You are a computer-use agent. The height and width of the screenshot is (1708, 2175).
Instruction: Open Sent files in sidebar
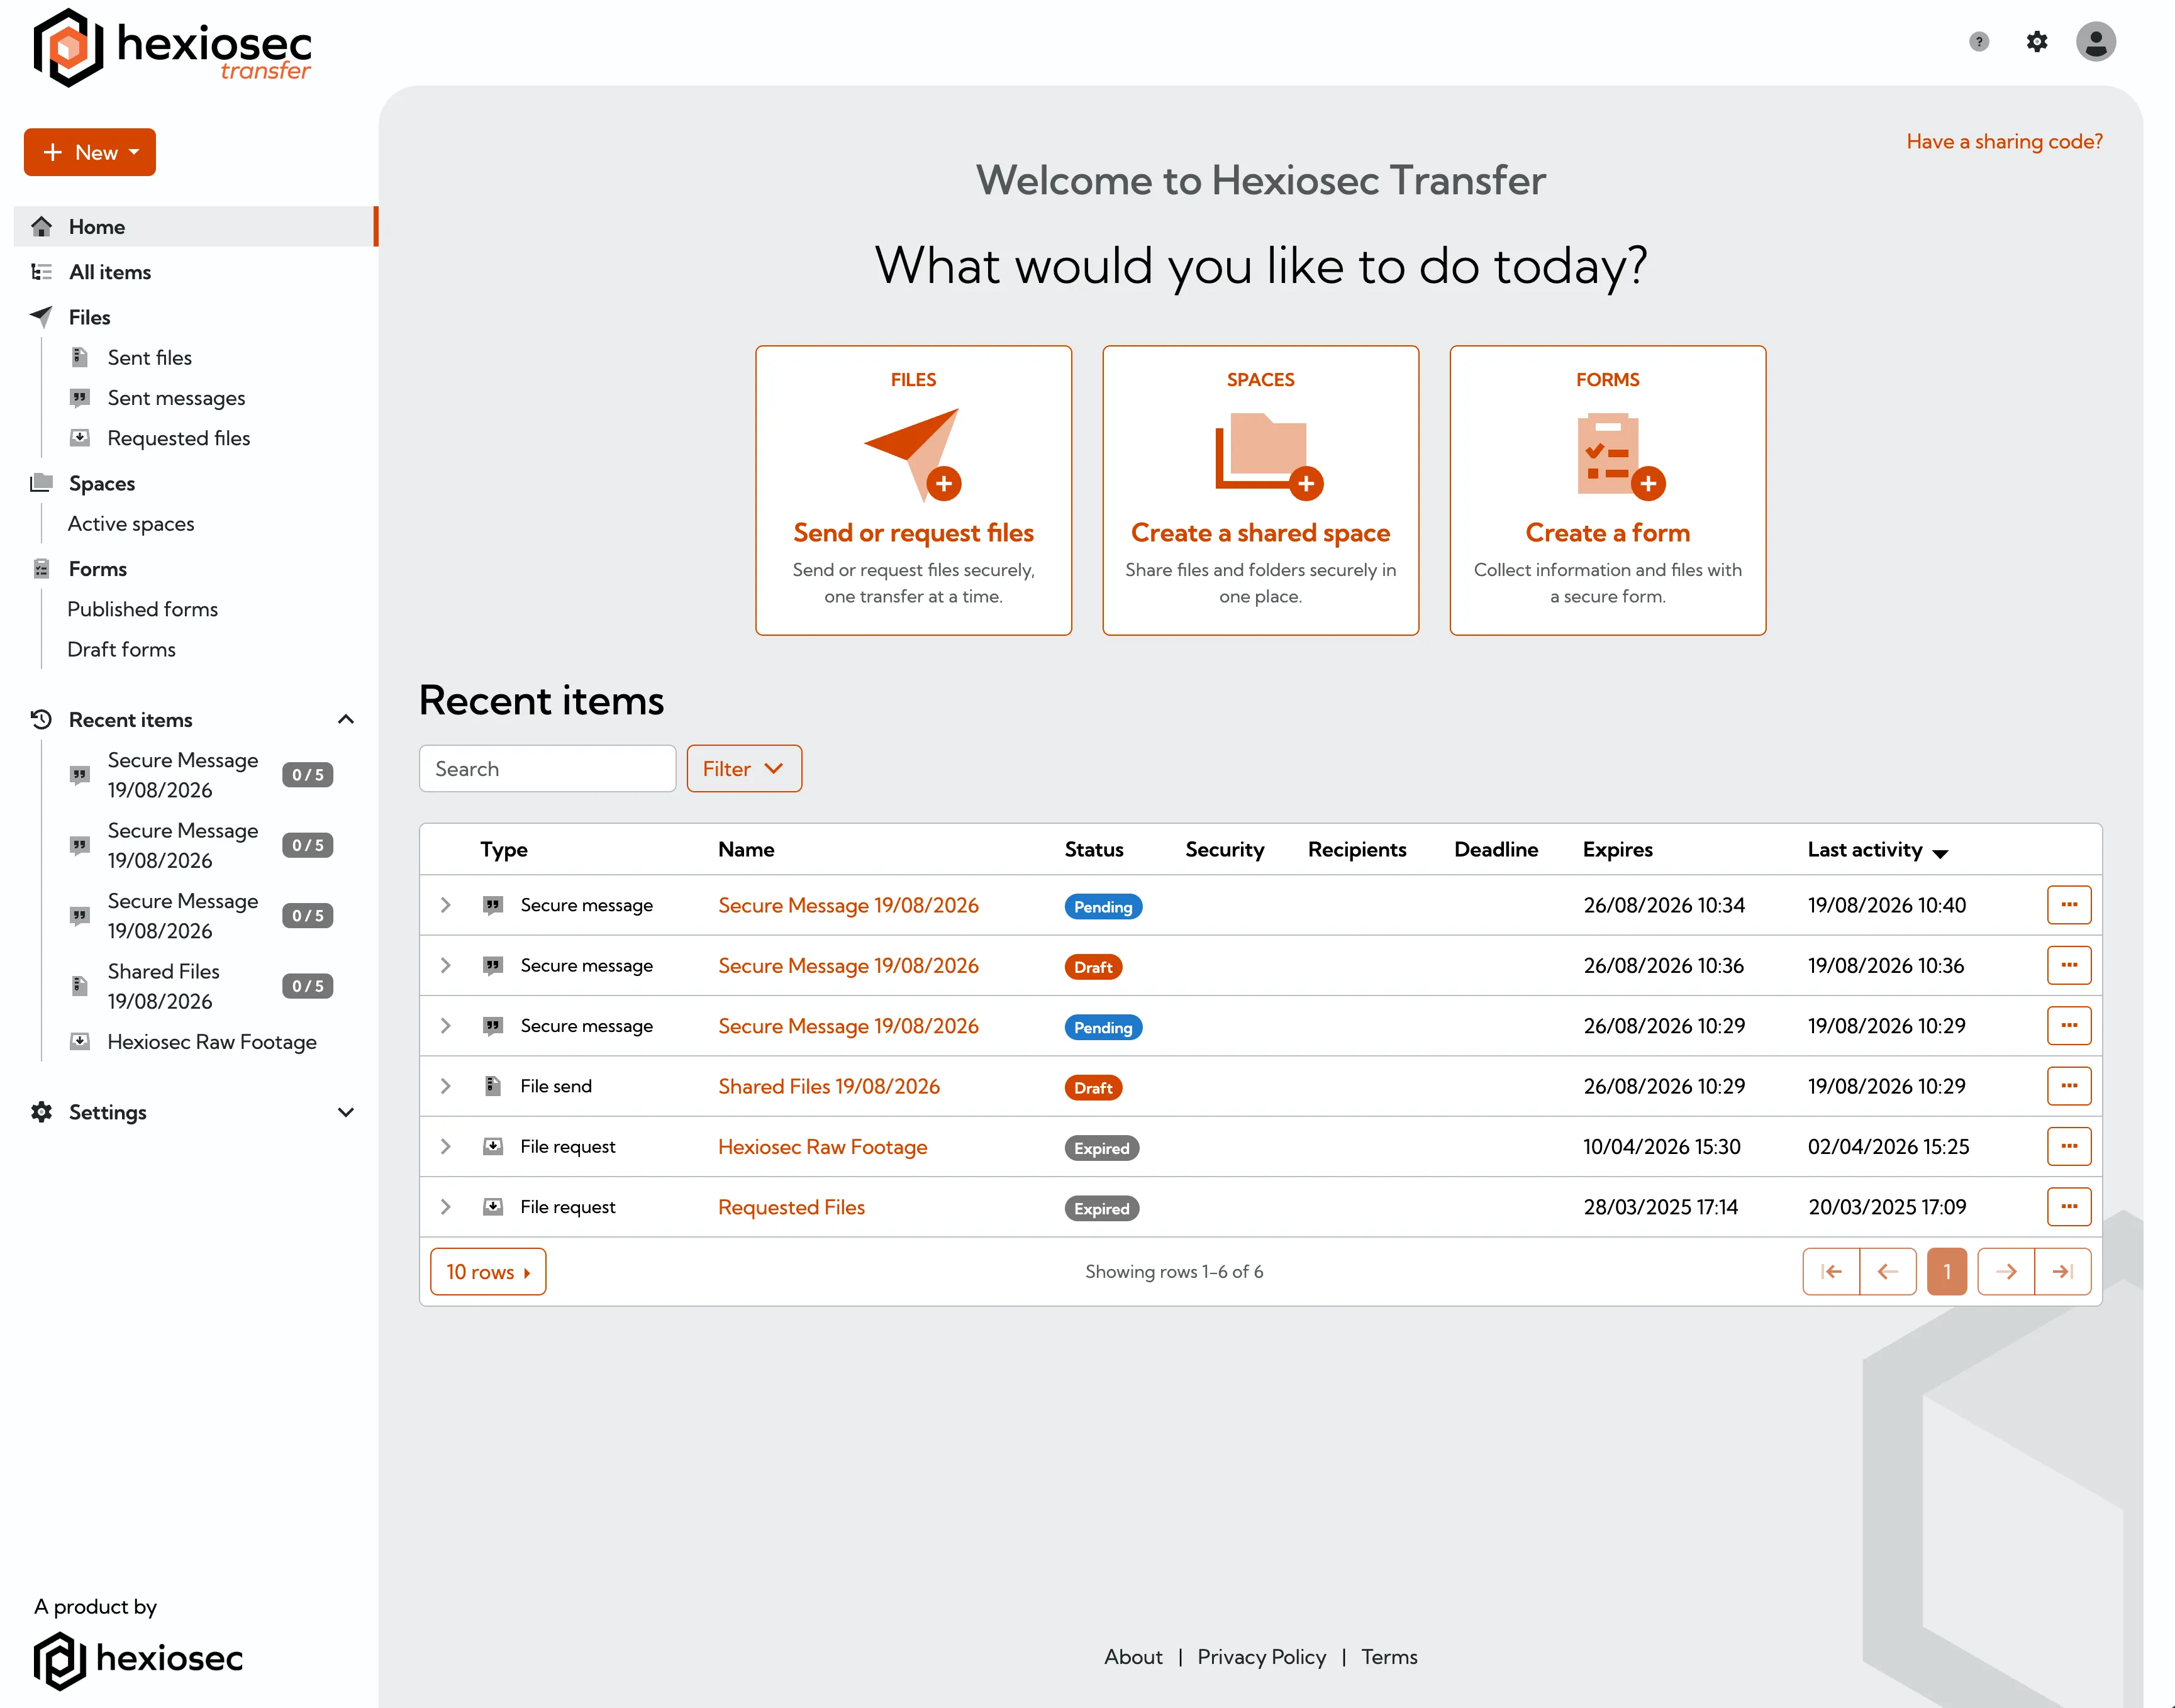[x=150, y=357]
